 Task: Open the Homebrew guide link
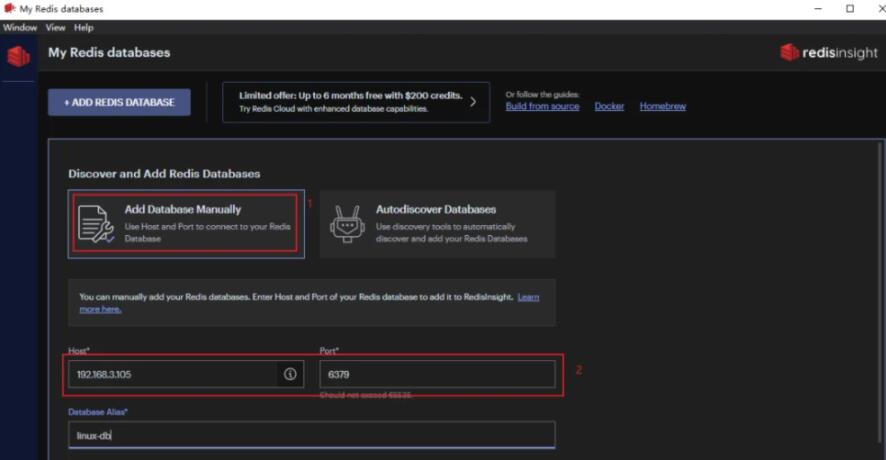663,106
